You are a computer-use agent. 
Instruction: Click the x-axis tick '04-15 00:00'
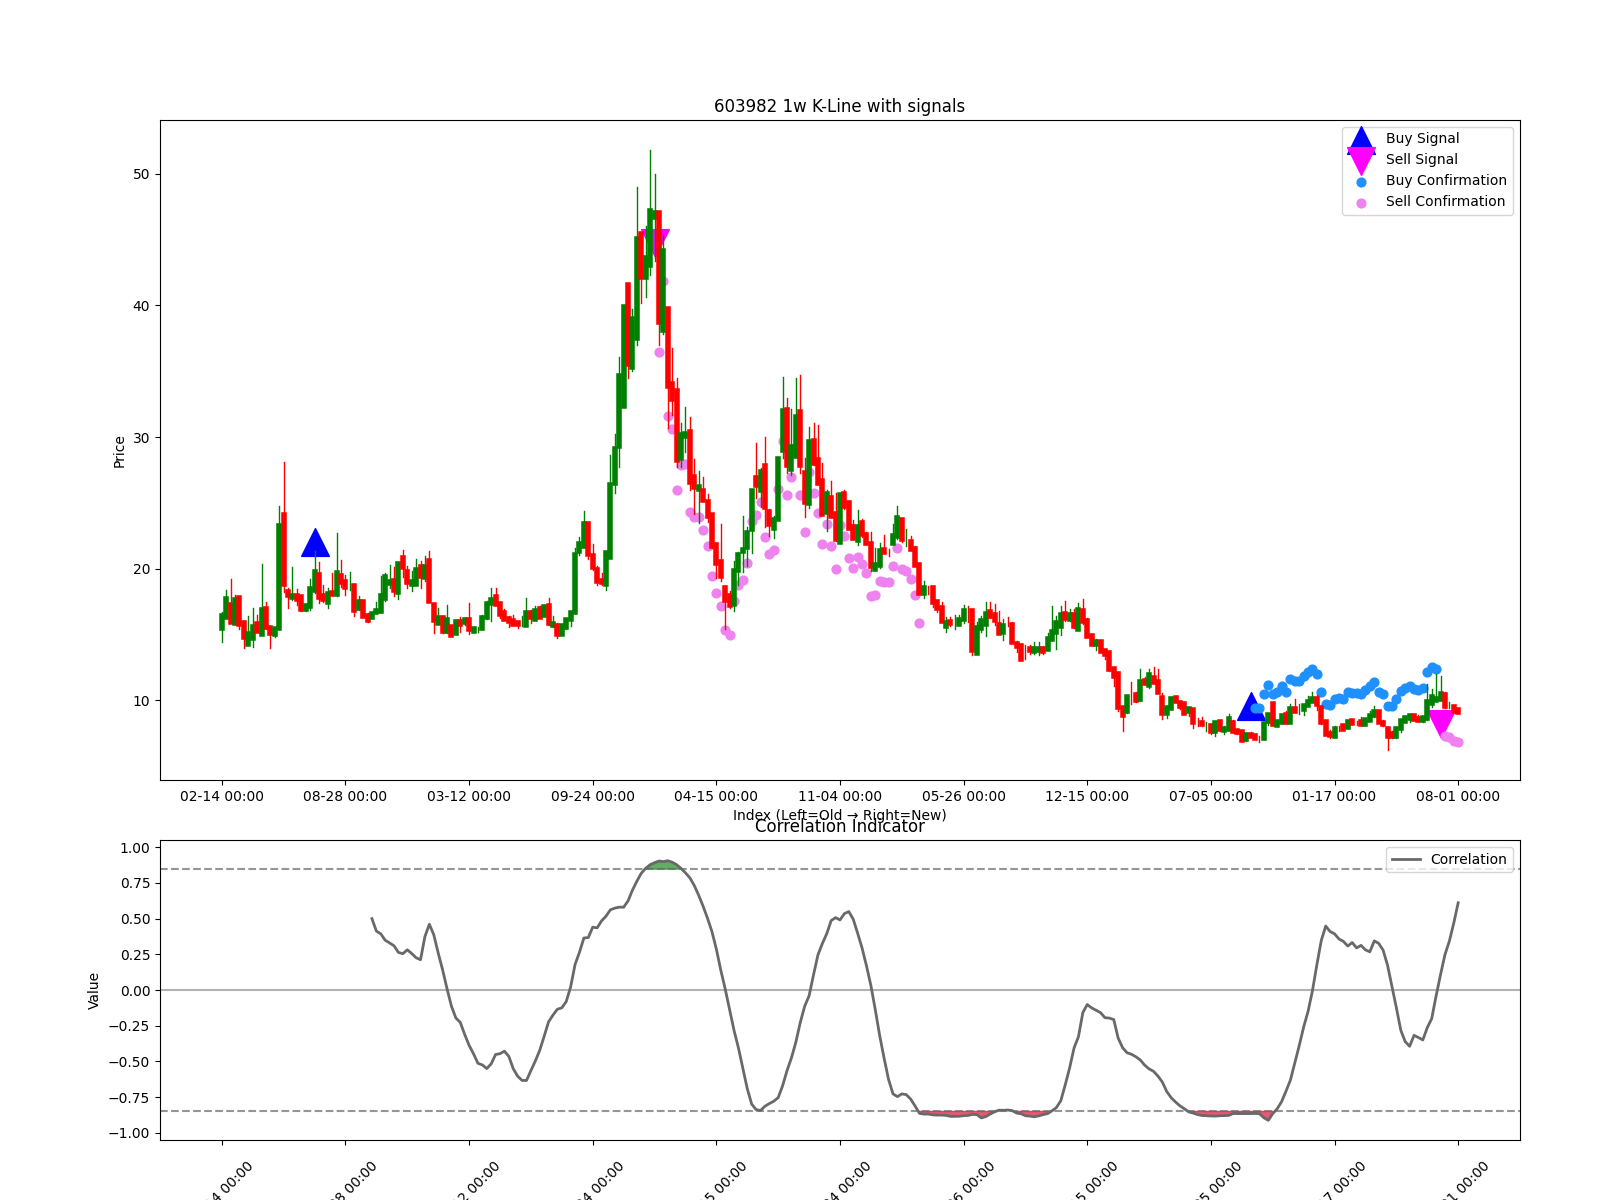[716, 796]
